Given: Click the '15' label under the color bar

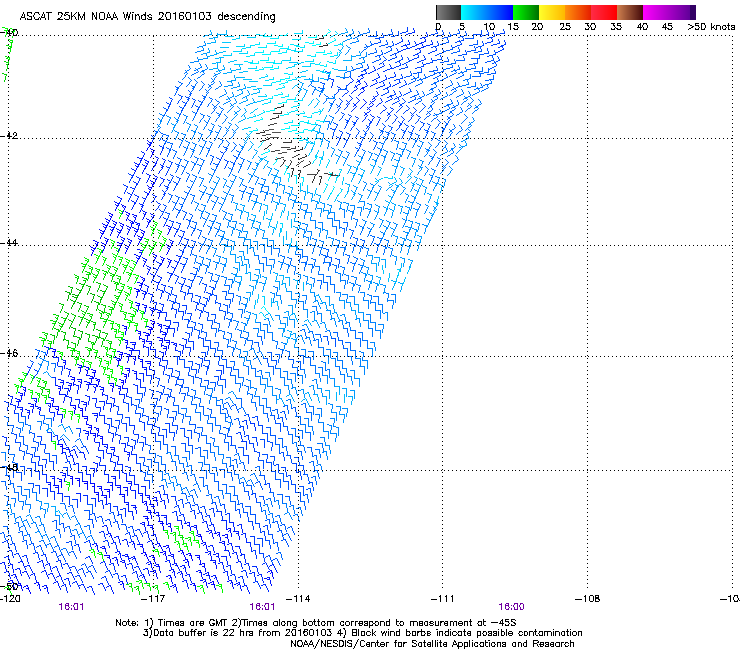Looking at the screenshot, I should pos(513,27).
